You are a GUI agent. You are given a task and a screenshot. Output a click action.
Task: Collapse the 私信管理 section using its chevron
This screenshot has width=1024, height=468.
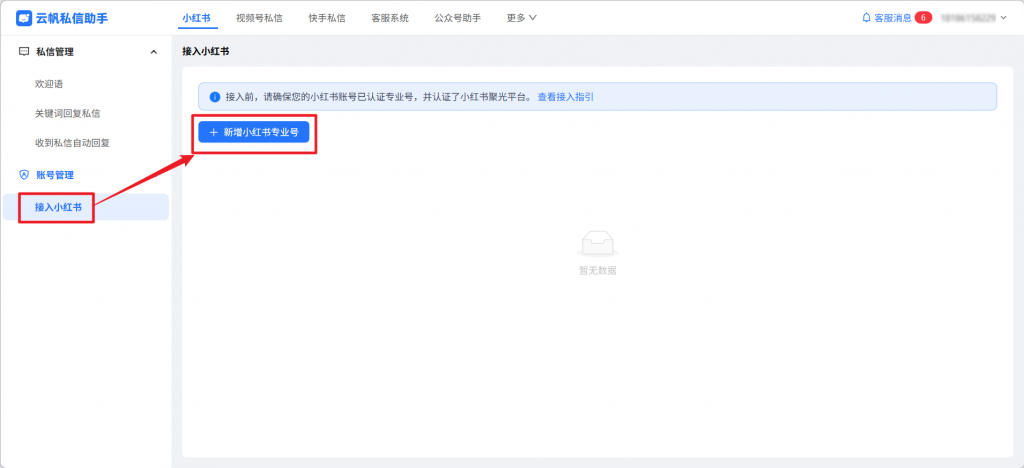153,52
